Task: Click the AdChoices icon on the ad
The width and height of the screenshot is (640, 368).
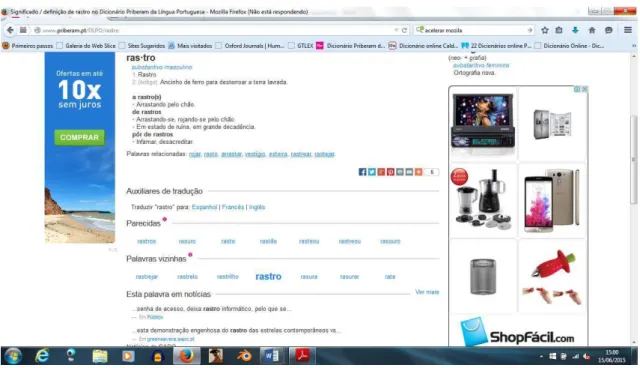Action: [x=577, y=89]
